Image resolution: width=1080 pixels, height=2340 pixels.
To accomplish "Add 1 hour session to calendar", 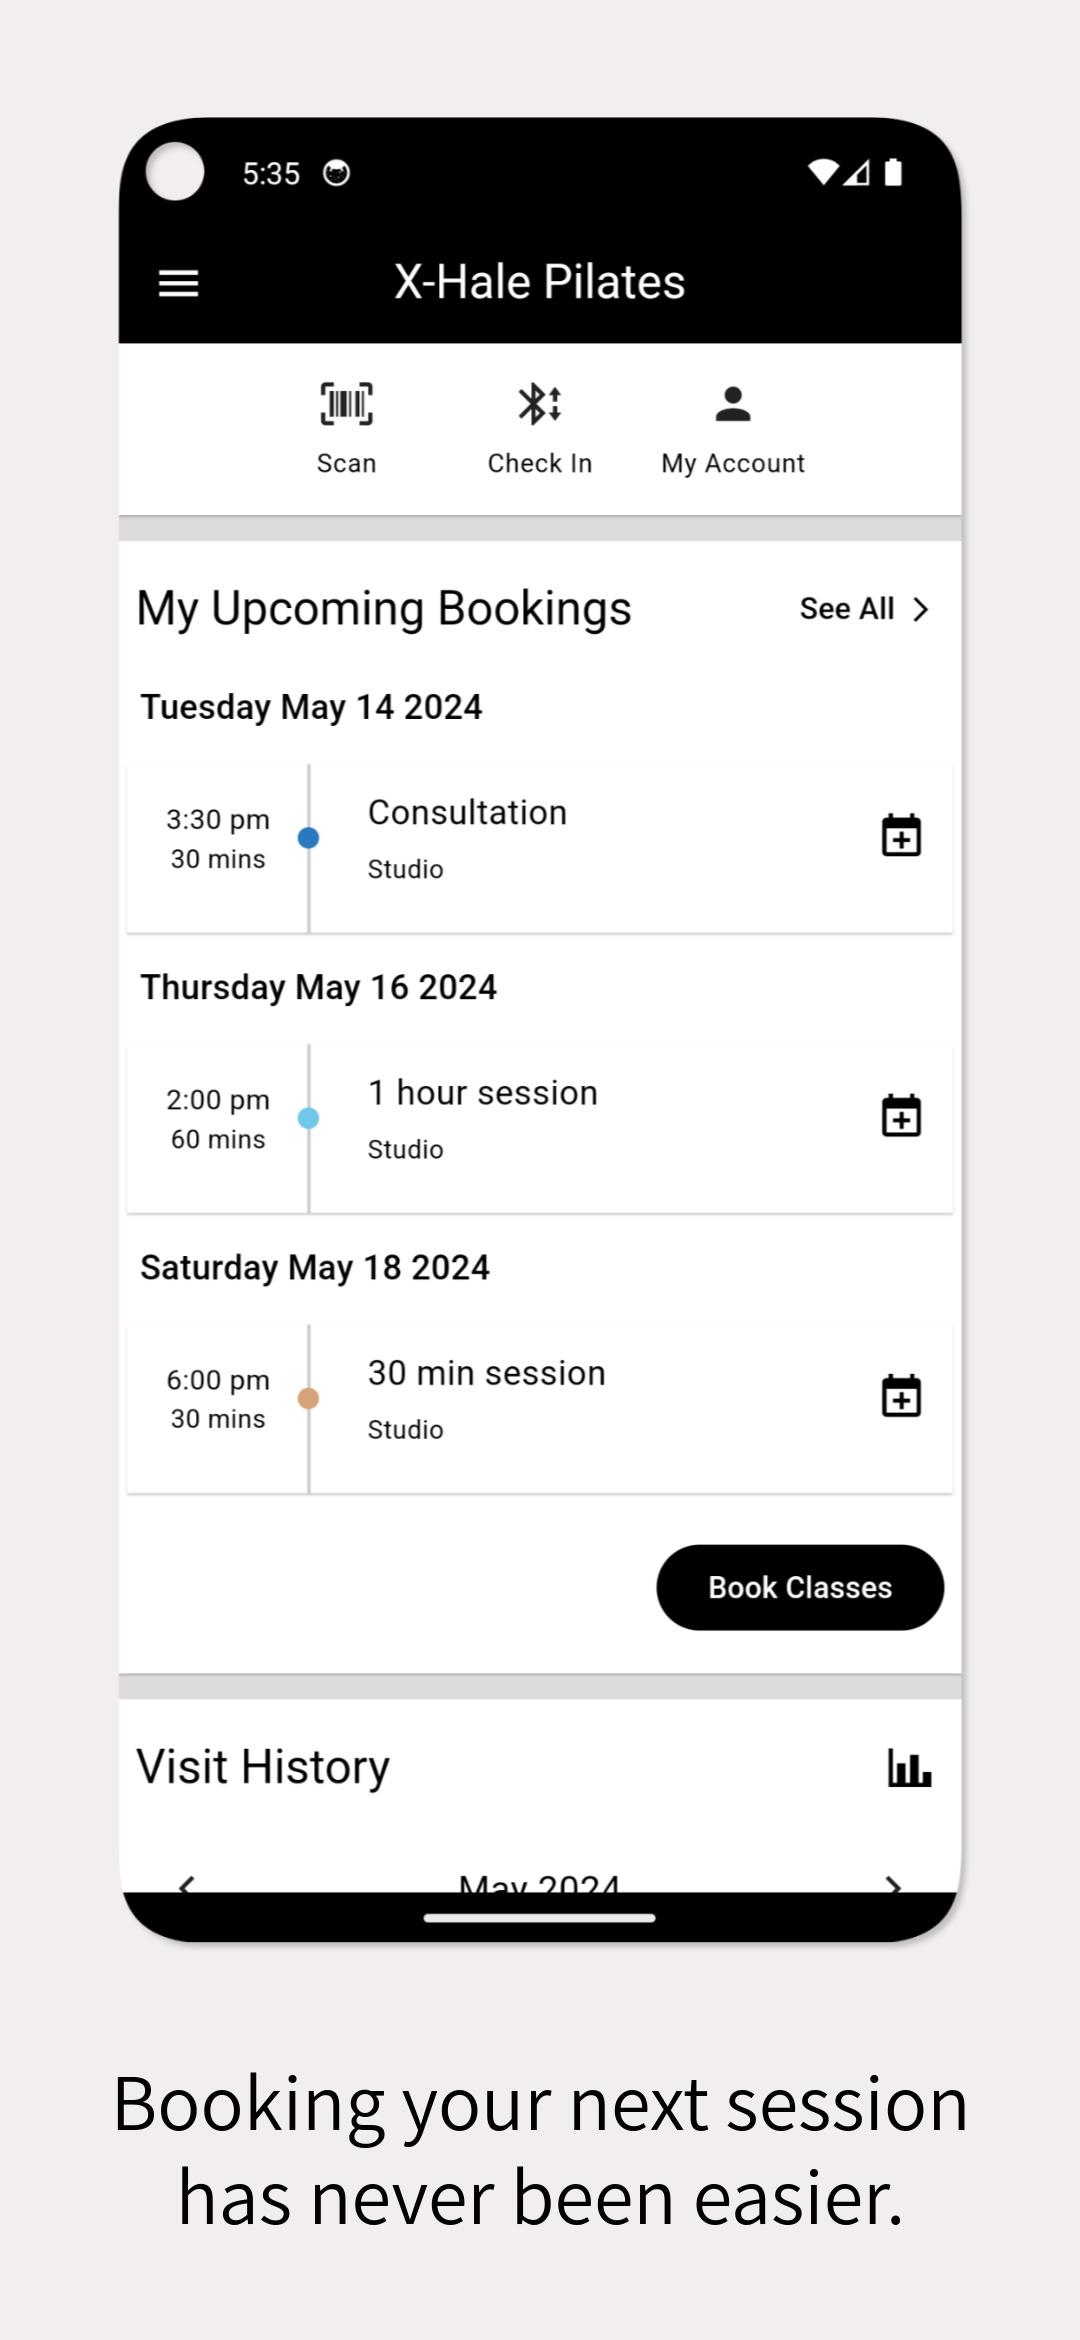I will [x=901, y=1115].
